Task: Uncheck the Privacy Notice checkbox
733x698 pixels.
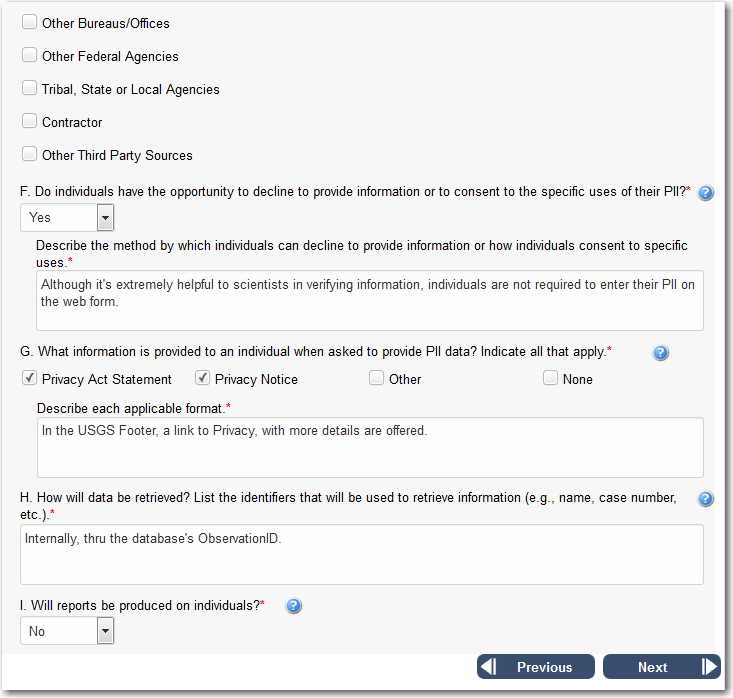Action: (x=203, y=378)
